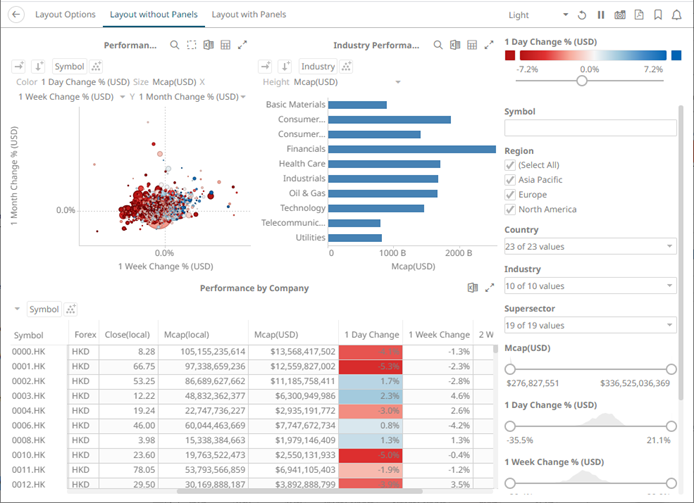
Task: Maximize the Industry Performance chart
Action: [488, 46]
